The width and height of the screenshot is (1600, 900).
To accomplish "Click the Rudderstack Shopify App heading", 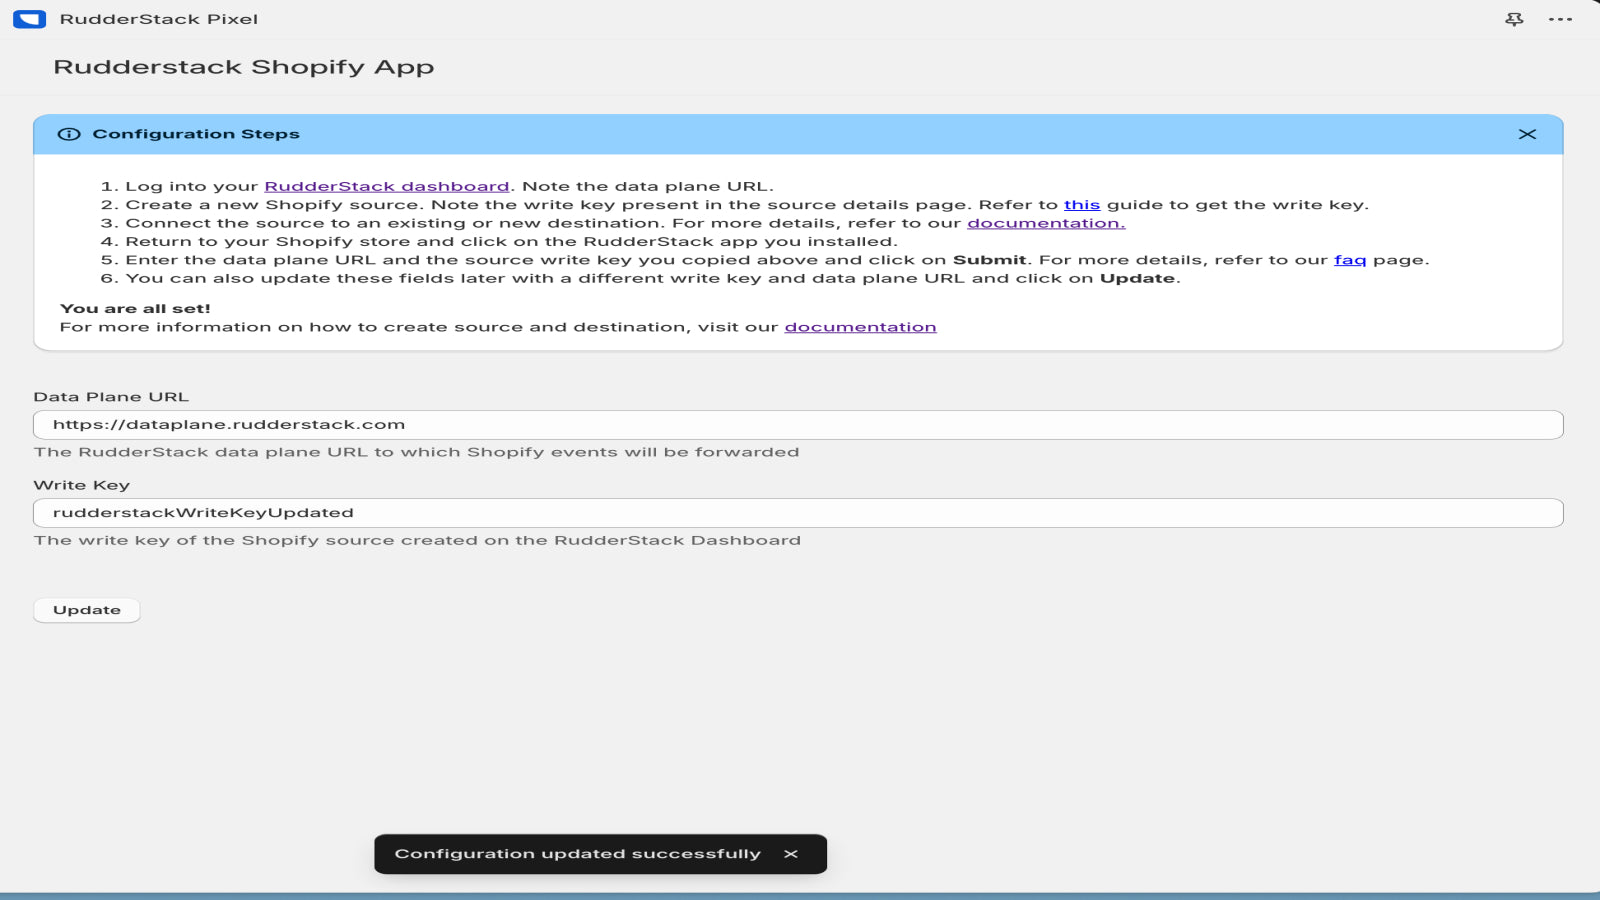I will pos(243,66).
